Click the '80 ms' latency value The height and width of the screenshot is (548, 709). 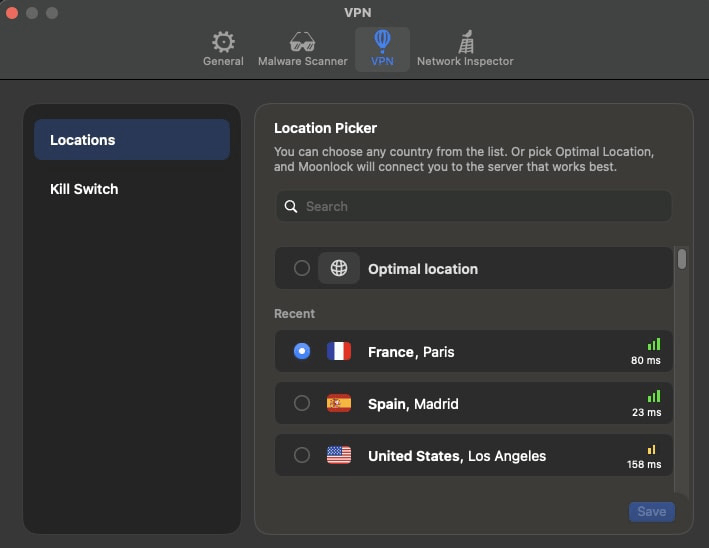coord(646,361)
